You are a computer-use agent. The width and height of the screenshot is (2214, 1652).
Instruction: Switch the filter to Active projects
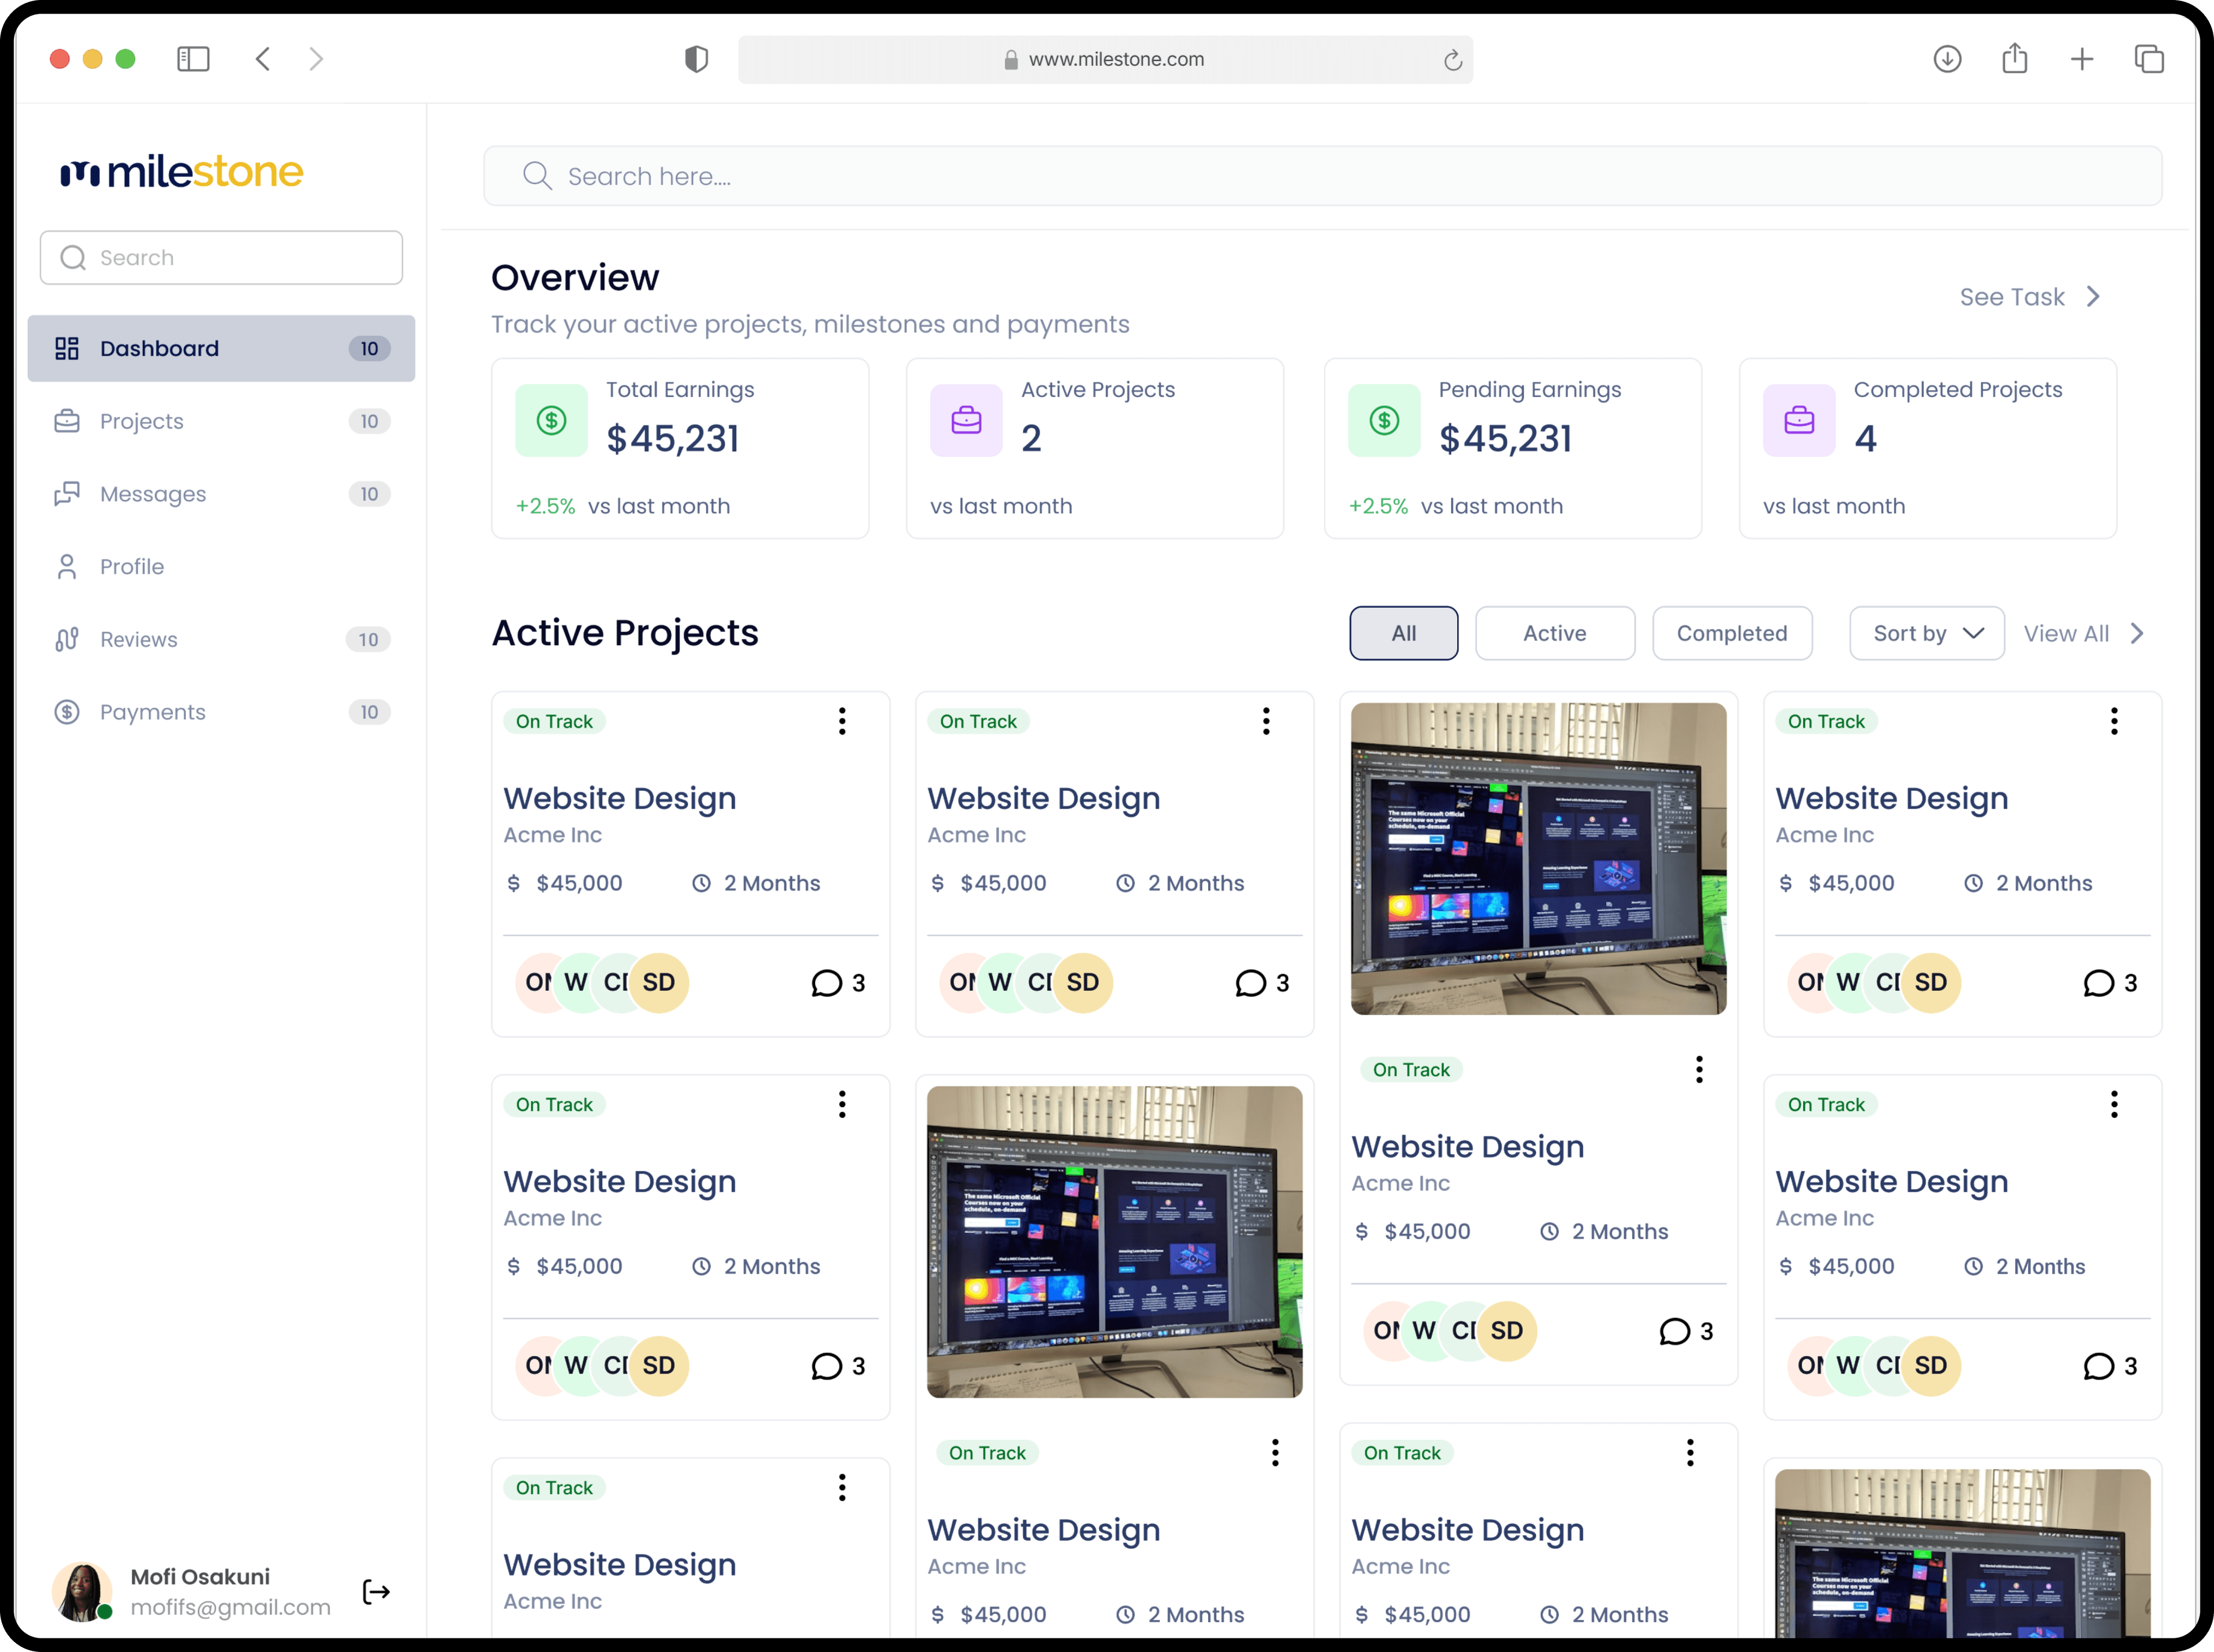(x=1554, y=633)
